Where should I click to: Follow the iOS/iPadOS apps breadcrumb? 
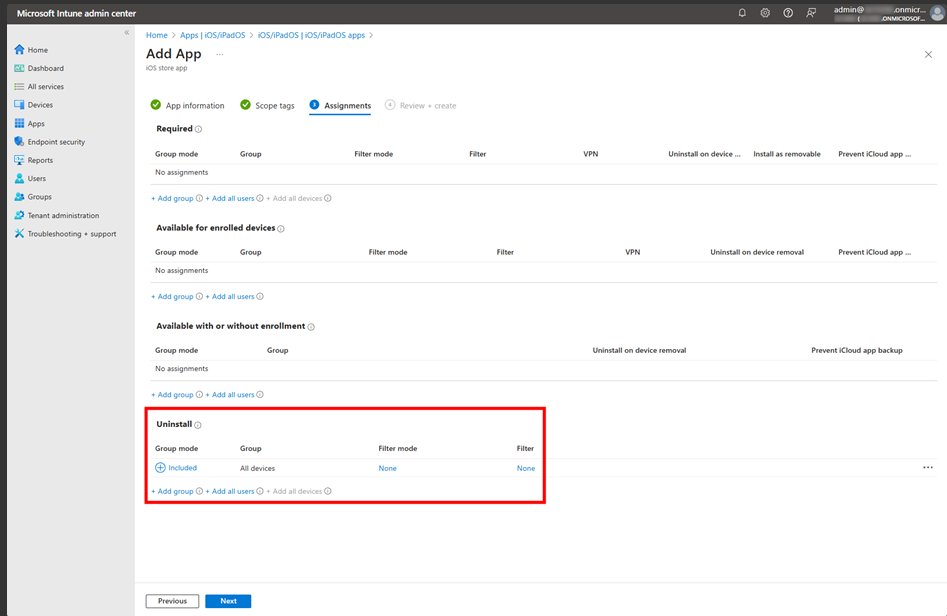tap(311, 35)
